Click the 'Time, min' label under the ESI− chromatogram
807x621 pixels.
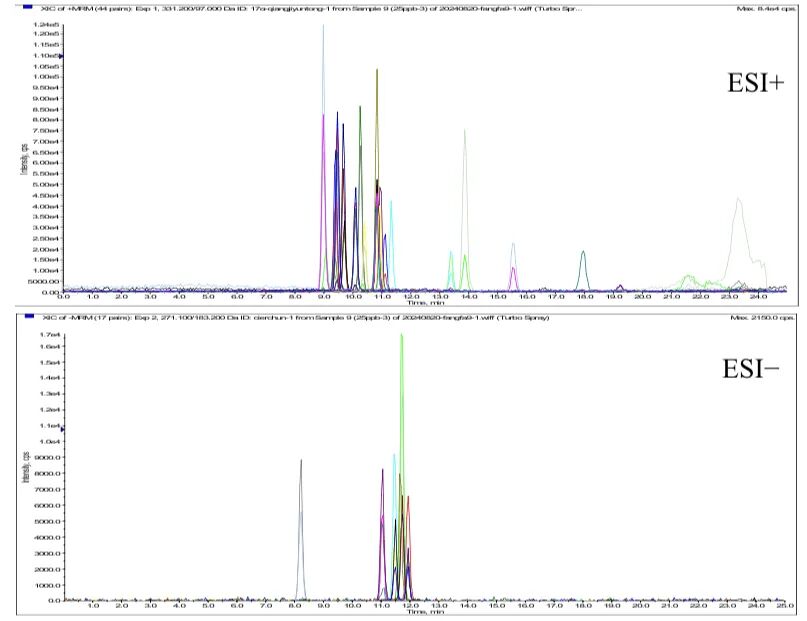[x=425, y=612]
